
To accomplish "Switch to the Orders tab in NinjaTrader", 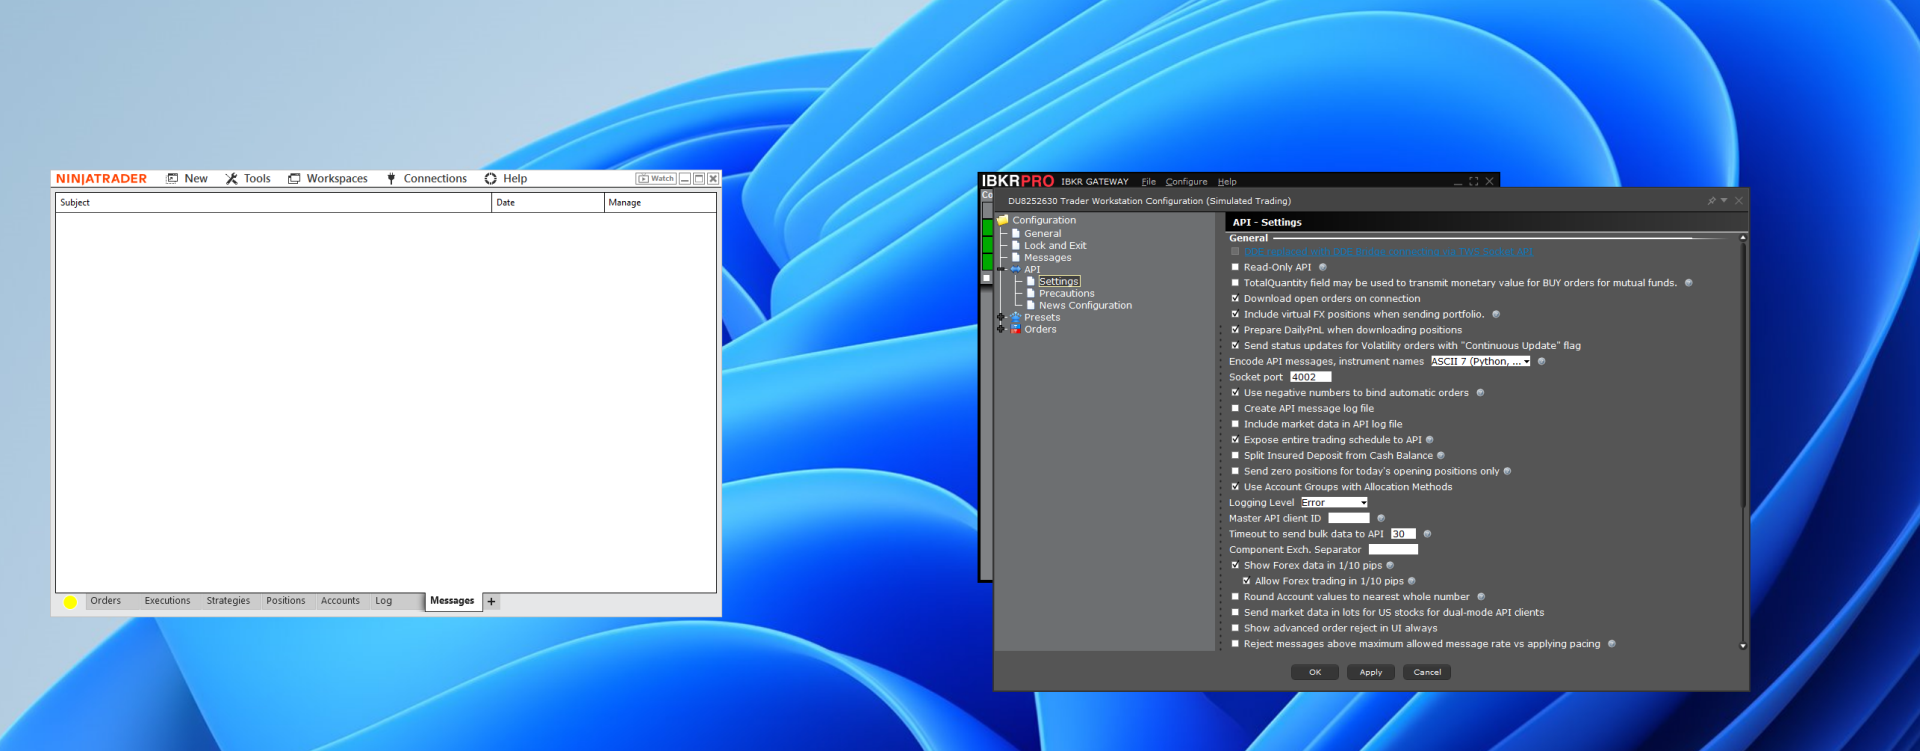I will coord(105,601).
